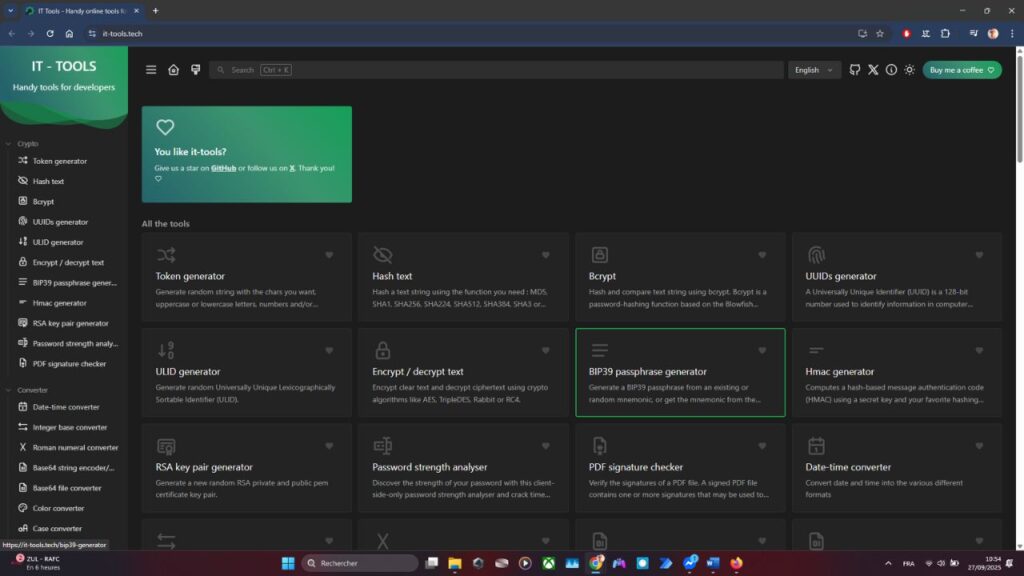Follow the GitHub link in banner
The width and height of the screenshot is (1024, 576).
[223, 168]
